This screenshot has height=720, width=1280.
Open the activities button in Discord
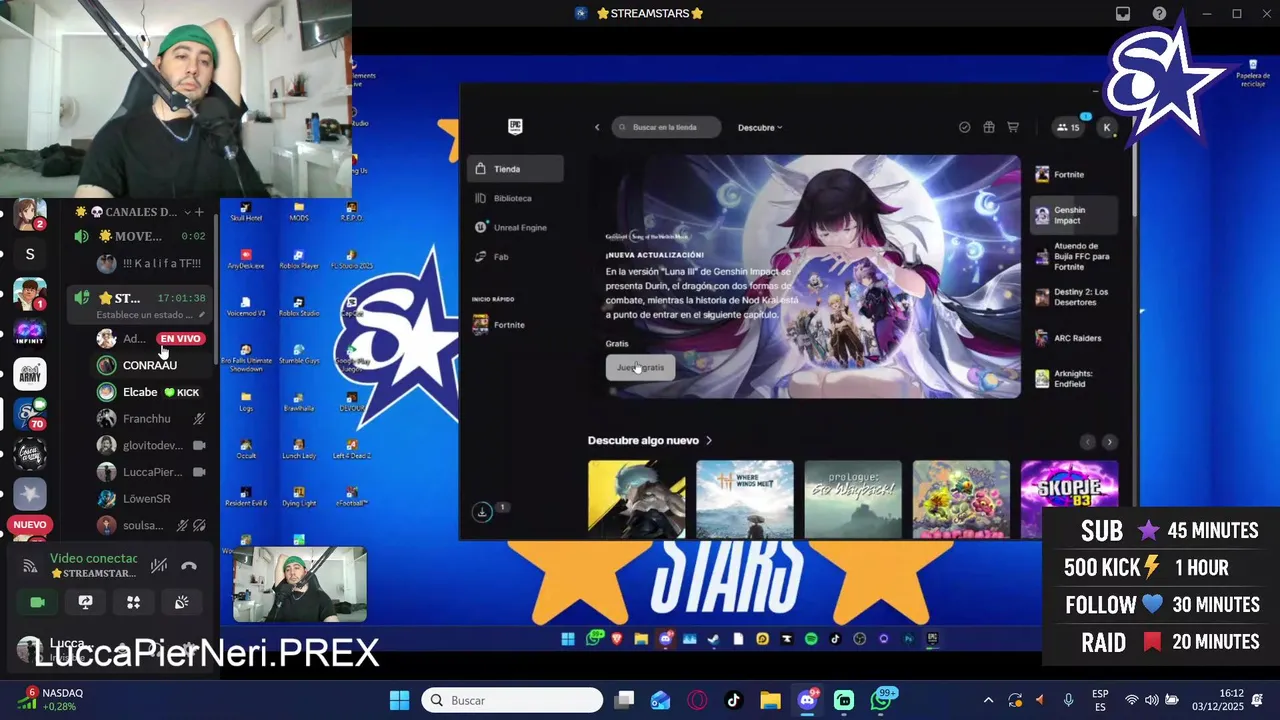pyautogui.click(x=133, y=602)
